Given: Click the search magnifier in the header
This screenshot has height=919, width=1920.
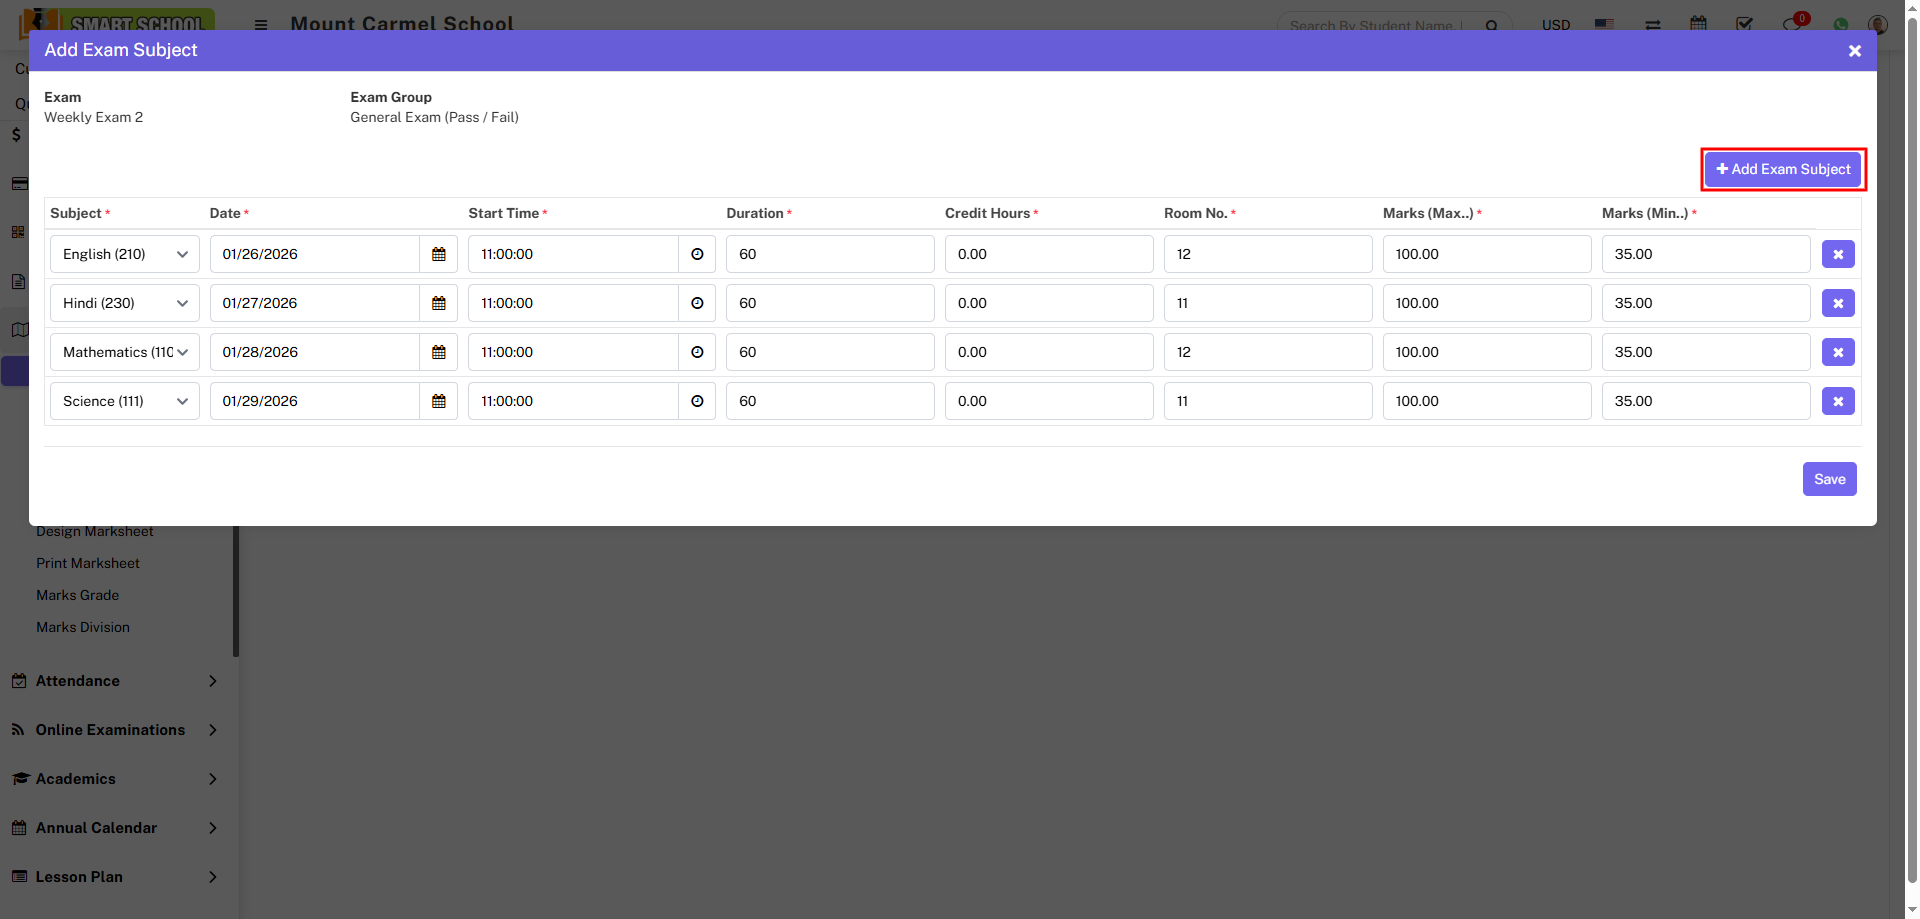Looking at the screenshot, I should click(1491, 26).
